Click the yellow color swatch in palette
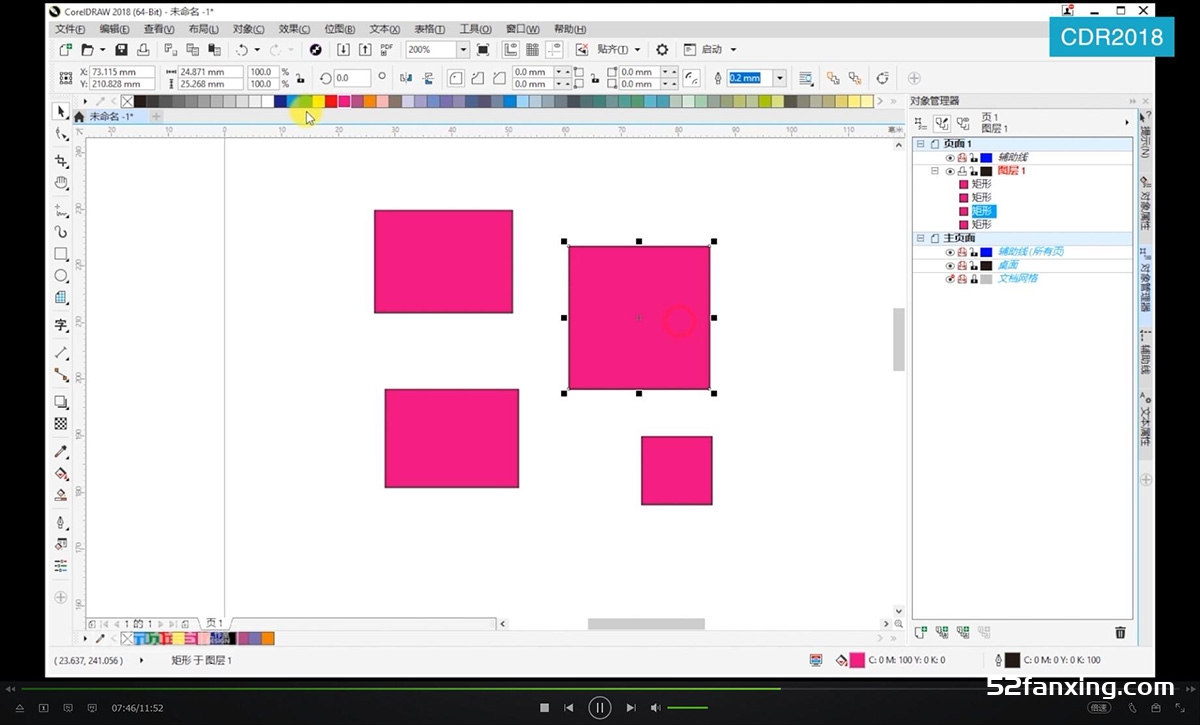Screen dimensions: 1200x725 coord(318,101)
